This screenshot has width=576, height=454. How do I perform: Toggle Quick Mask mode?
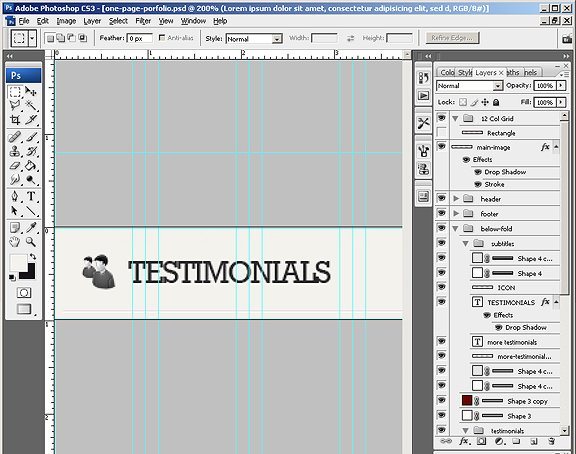(x=24, y=293)
